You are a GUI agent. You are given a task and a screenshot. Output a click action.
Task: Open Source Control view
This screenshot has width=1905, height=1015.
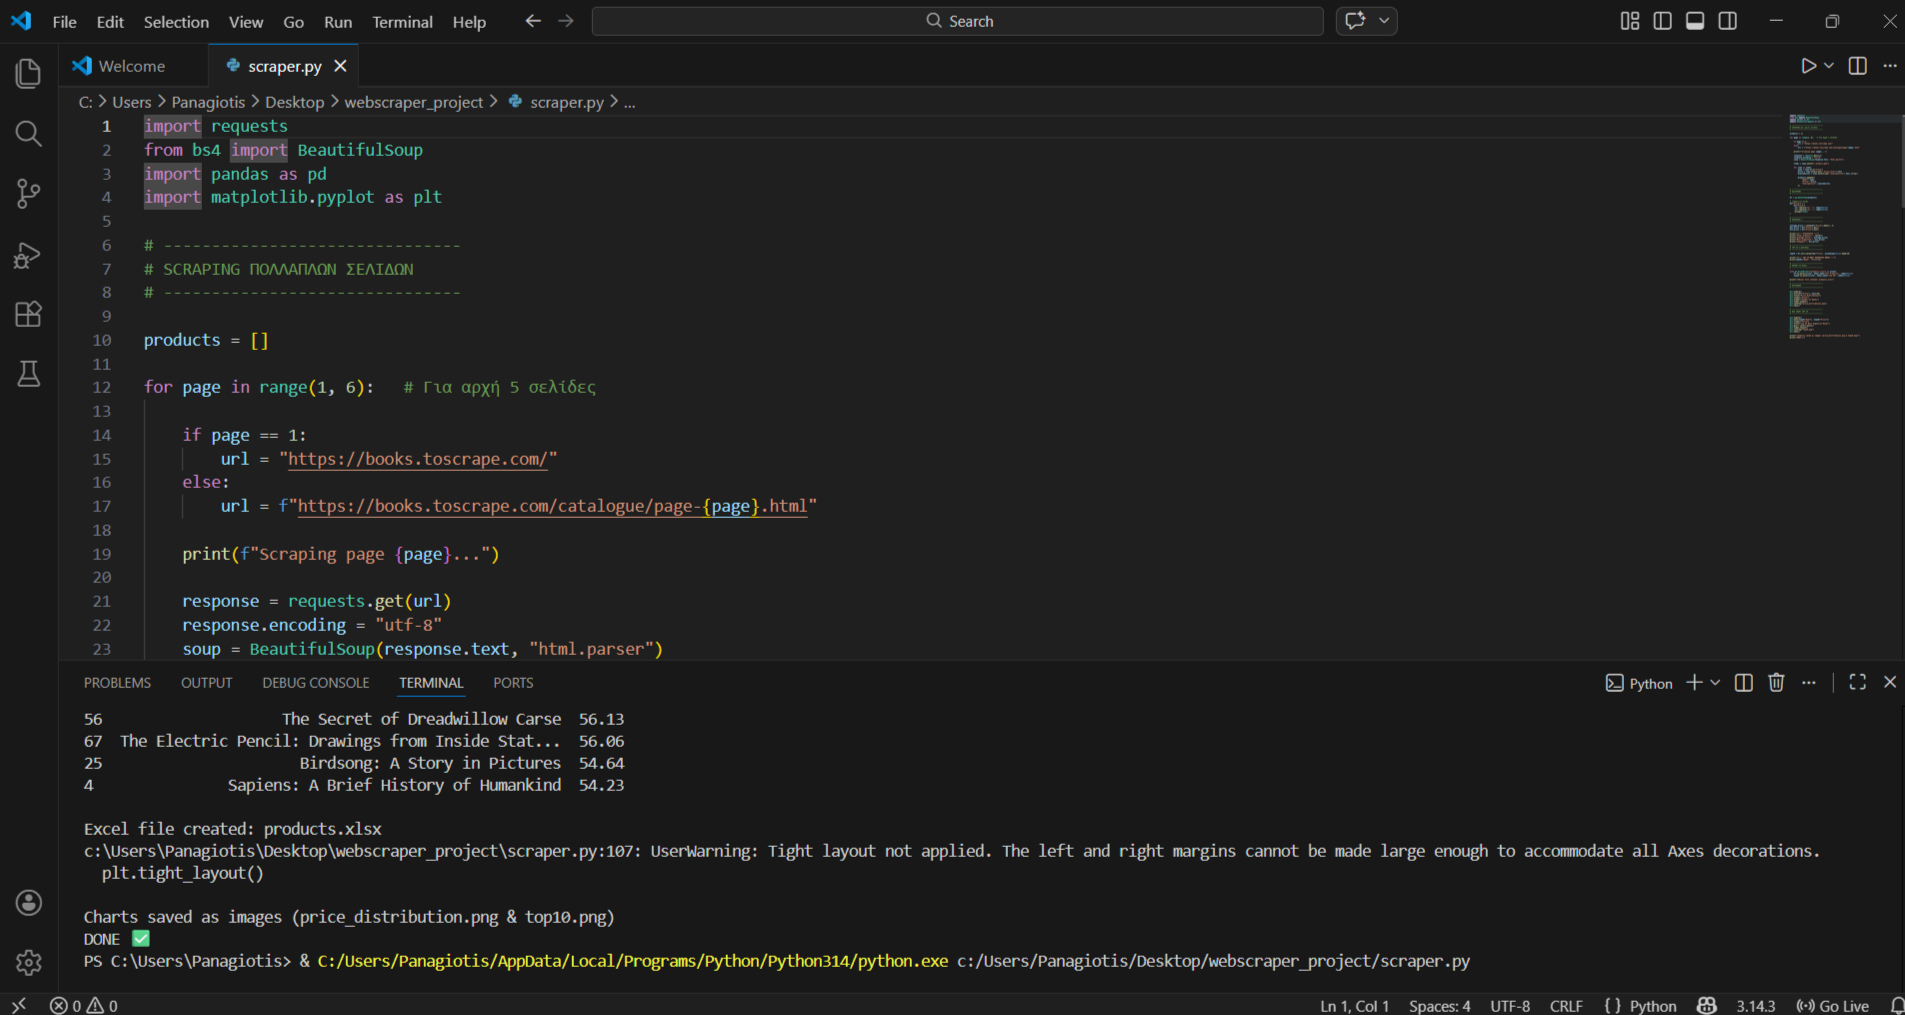point(29,194)
